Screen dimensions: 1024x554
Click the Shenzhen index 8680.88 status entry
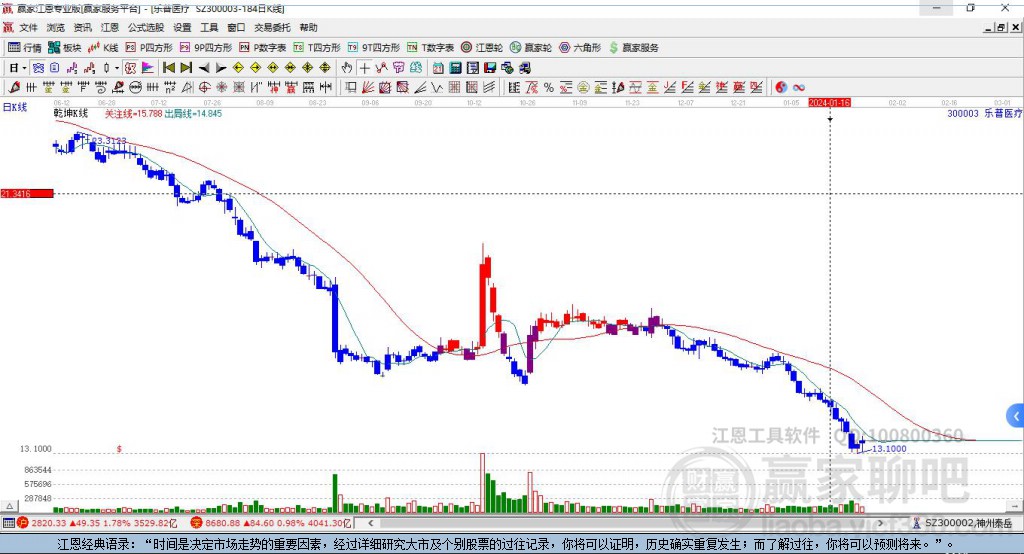point(271,523)
